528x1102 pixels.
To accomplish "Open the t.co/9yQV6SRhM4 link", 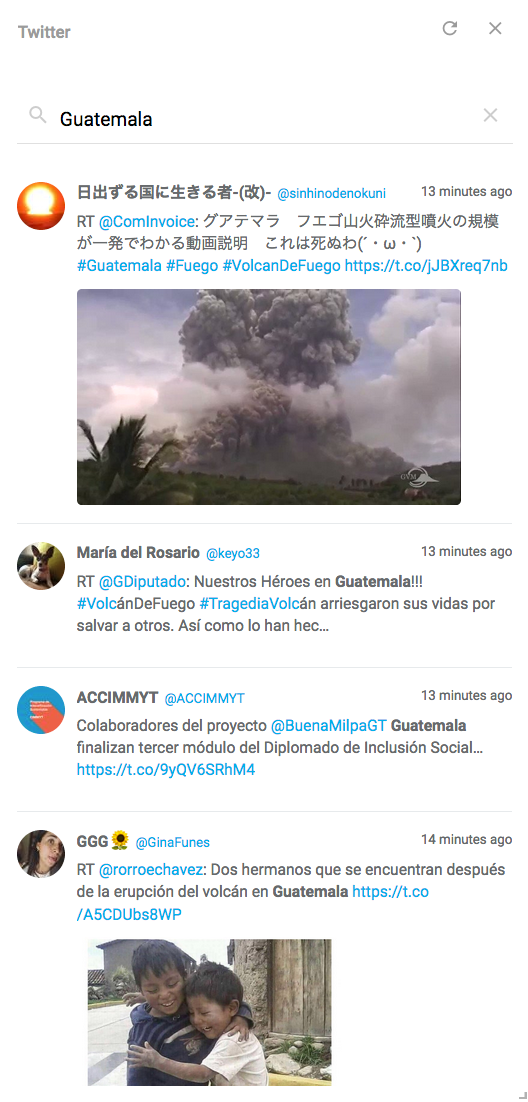I will 166,770.
